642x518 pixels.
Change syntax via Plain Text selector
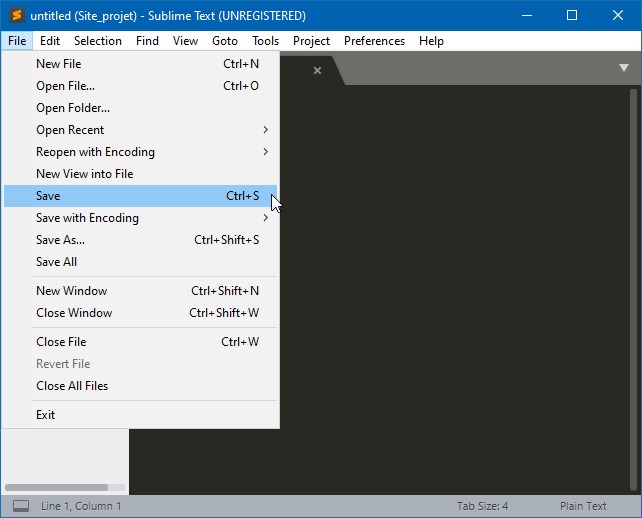[x=583, y=506]
